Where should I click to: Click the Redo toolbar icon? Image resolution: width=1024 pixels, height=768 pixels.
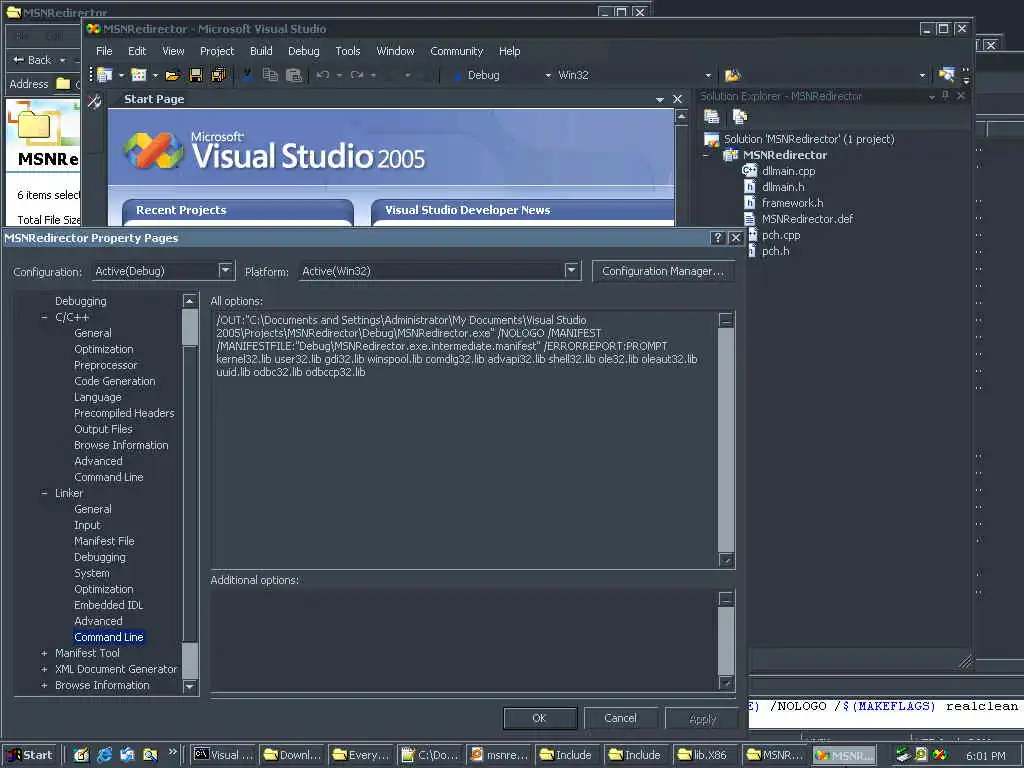357,75
